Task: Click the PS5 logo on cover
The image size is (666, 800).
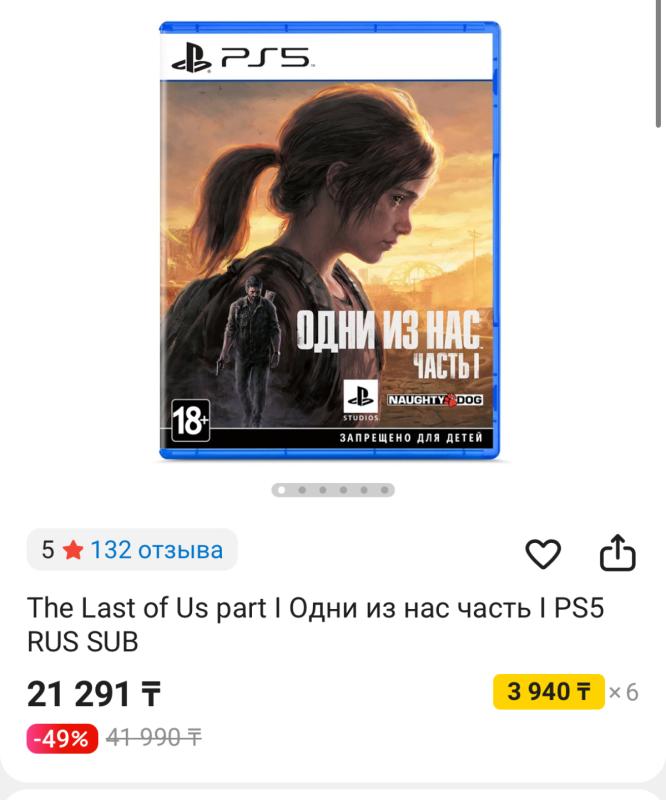Action: point(241,57)
